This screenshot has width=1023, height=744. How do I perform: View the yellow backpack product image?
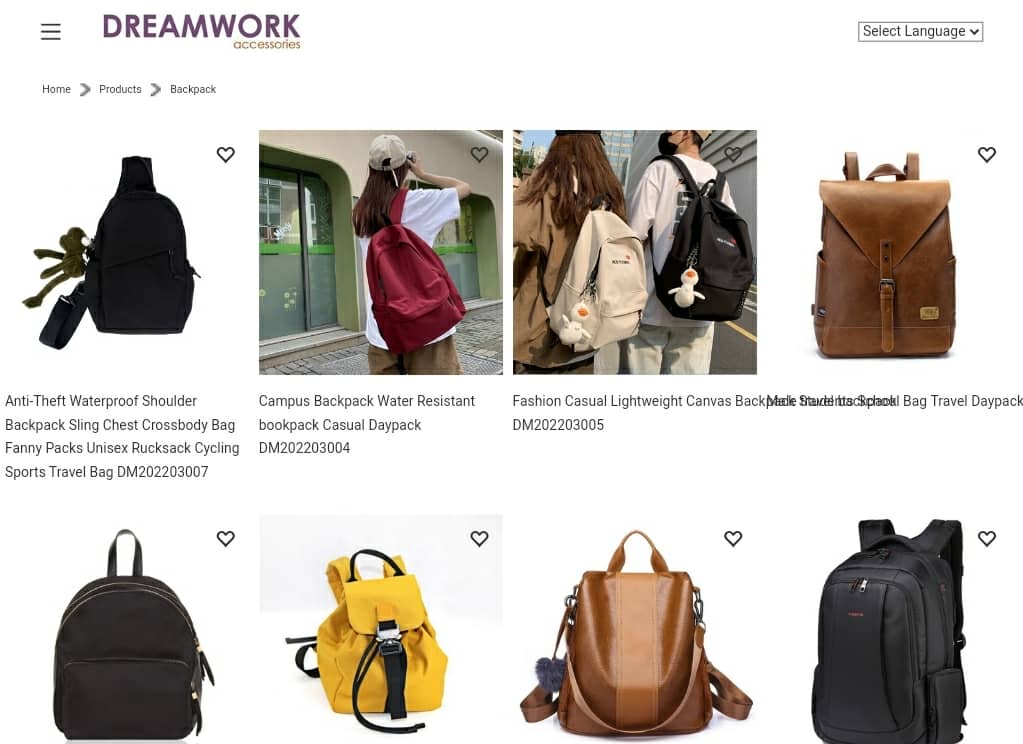pos(381,629)
